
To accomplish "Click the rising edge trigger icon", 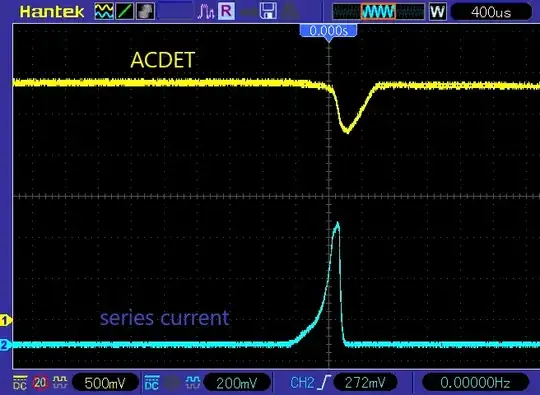I will click(x=325, y=382).
